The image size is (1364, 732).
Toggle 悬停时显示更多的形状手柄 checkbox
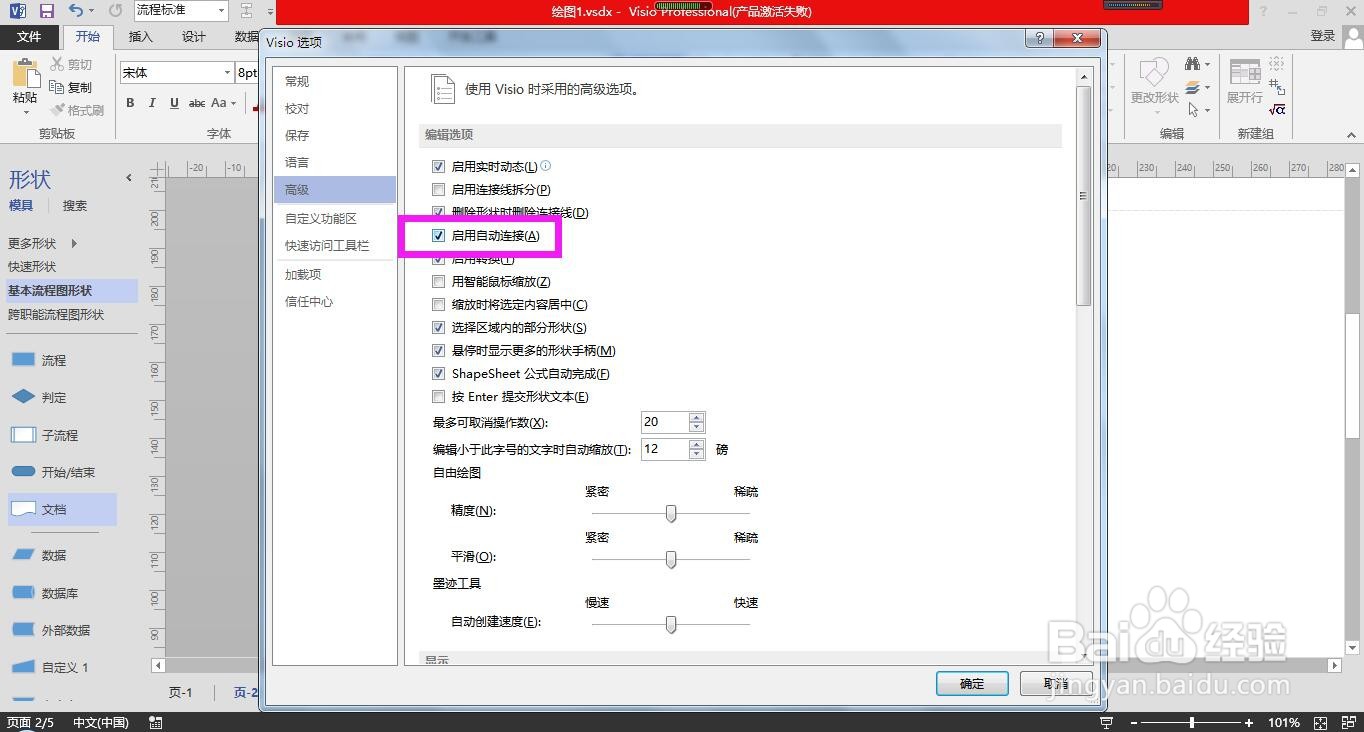coord(438,351)
